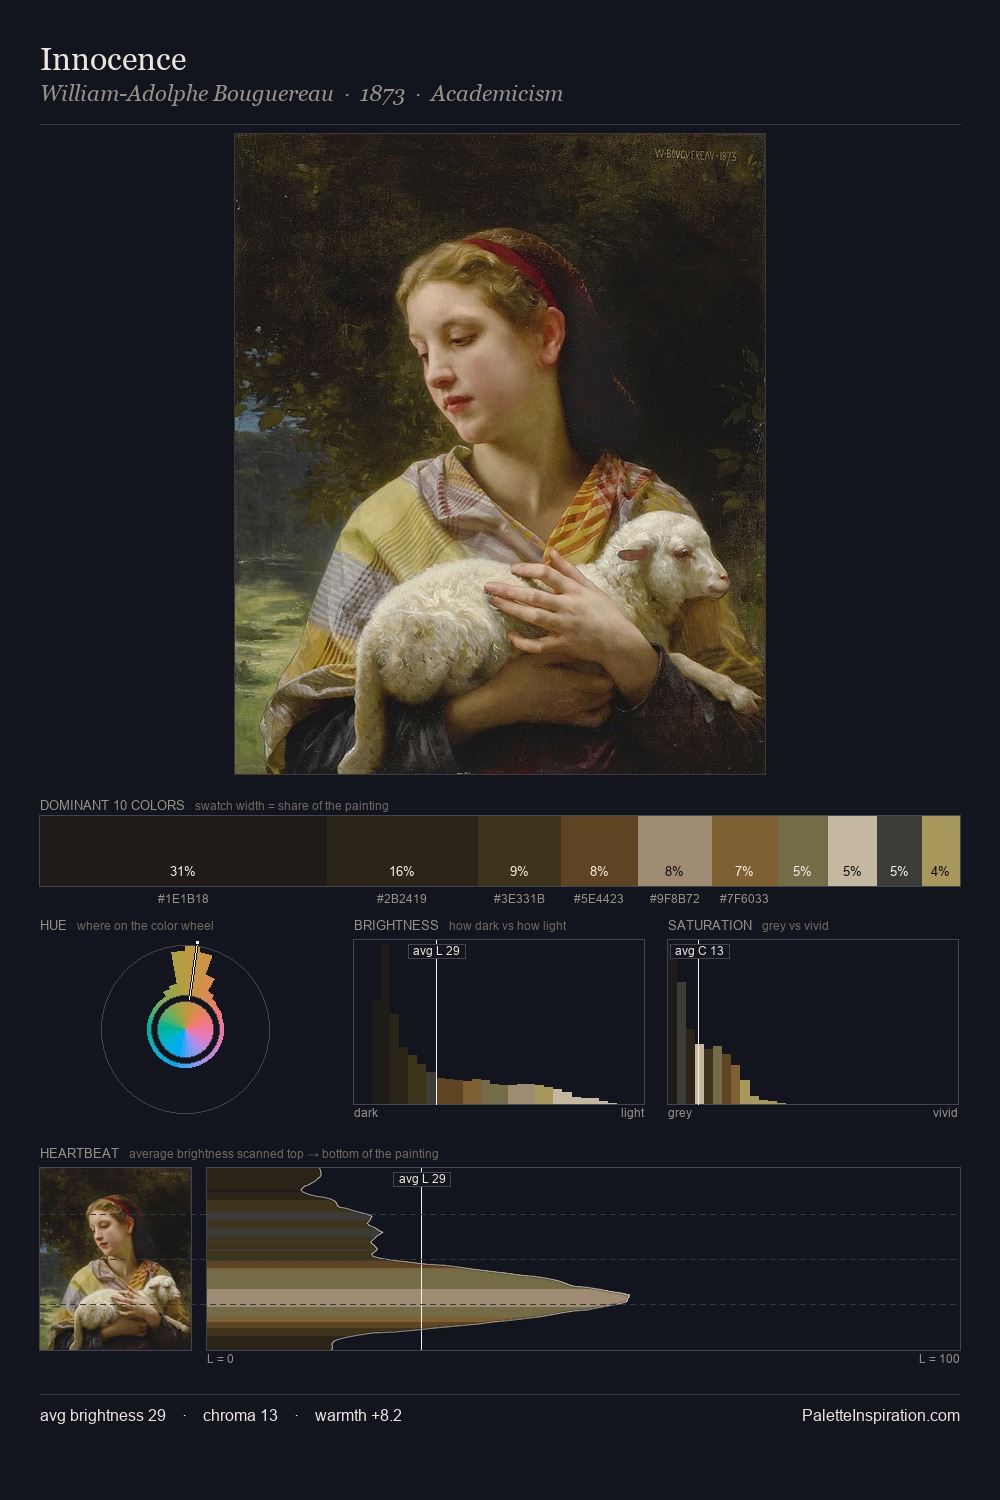Open the main Innocence painting image
Viewport: 1000px width, 1500px height.
click(x=500, y=454)
